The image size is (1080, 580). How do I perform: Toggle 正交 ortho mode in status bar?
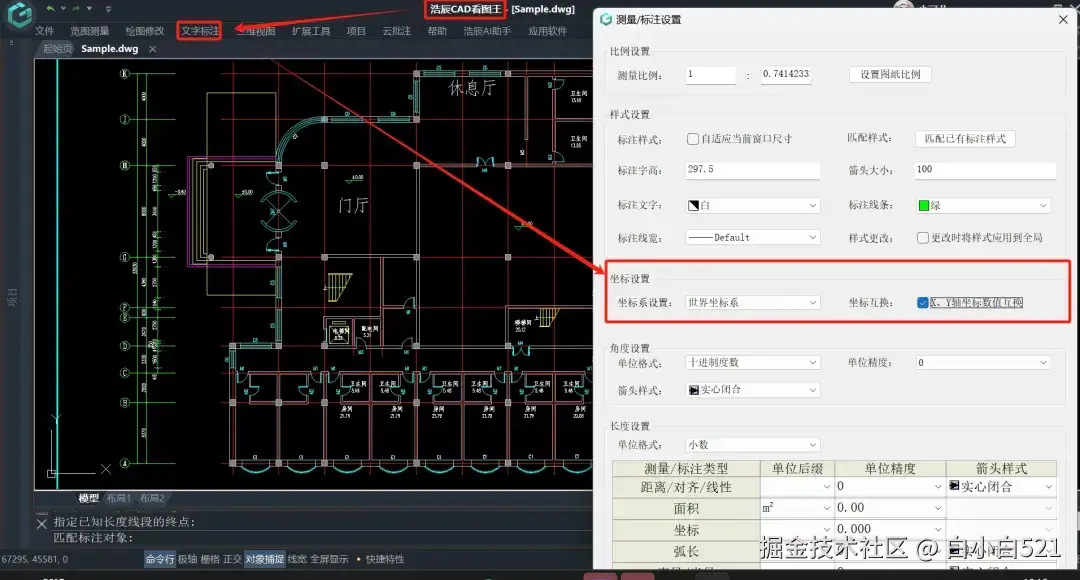233,559
